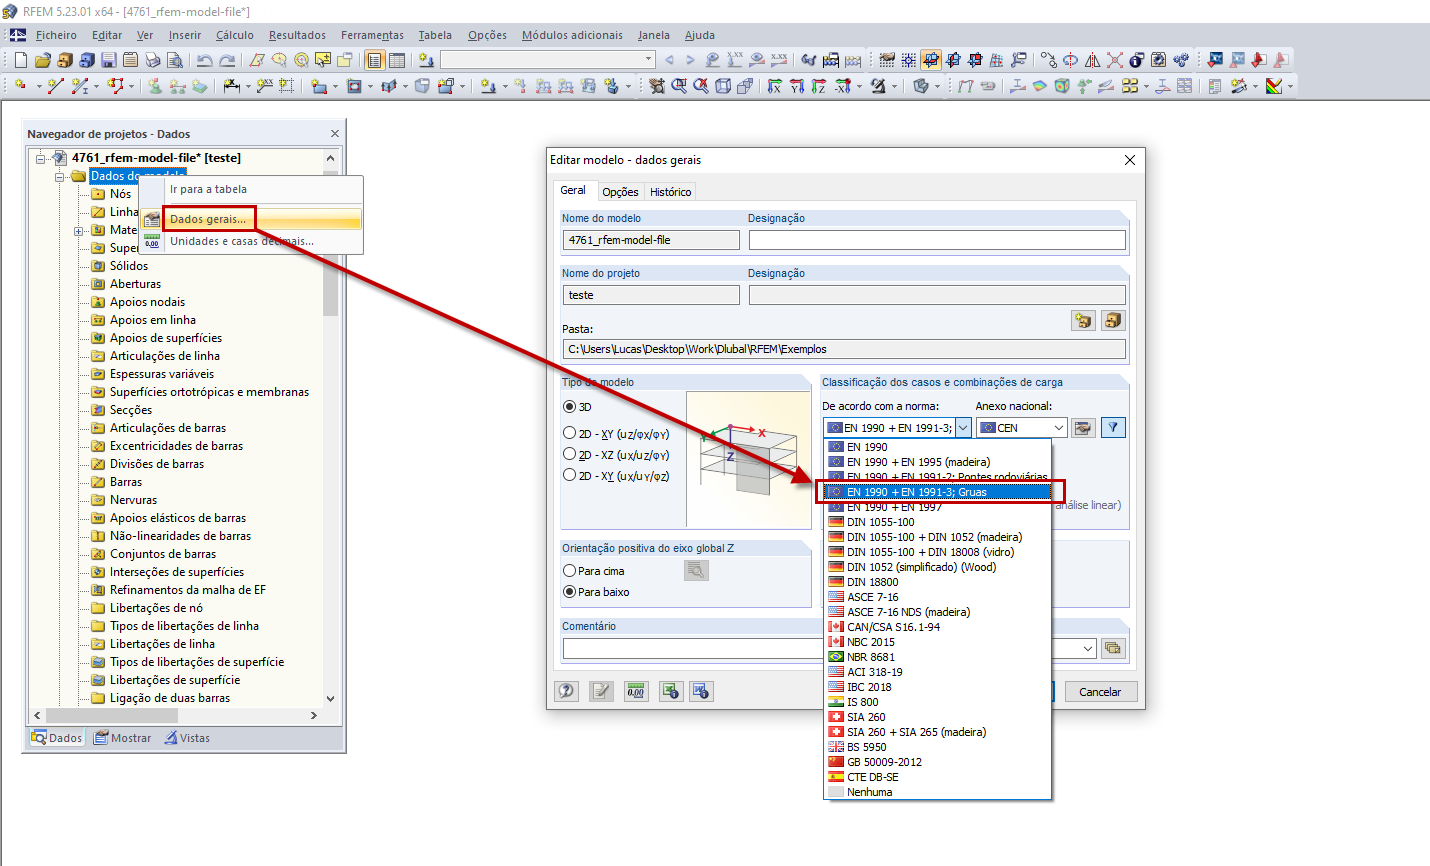The image size is (1430, 866).
Task: Redo the last undone action
Action: point(227,60)
